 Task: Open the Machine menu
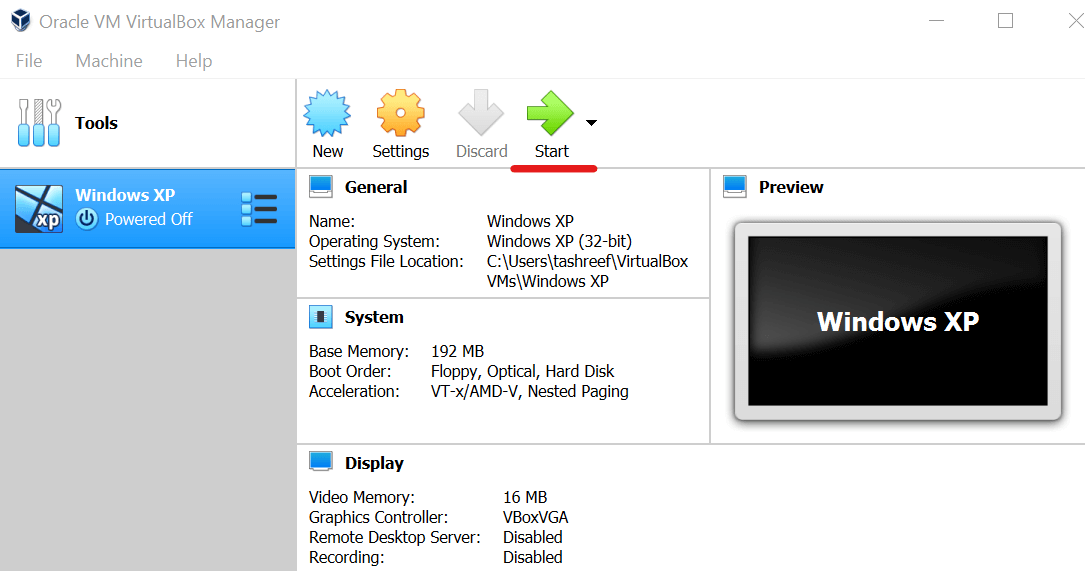(109, 61)
